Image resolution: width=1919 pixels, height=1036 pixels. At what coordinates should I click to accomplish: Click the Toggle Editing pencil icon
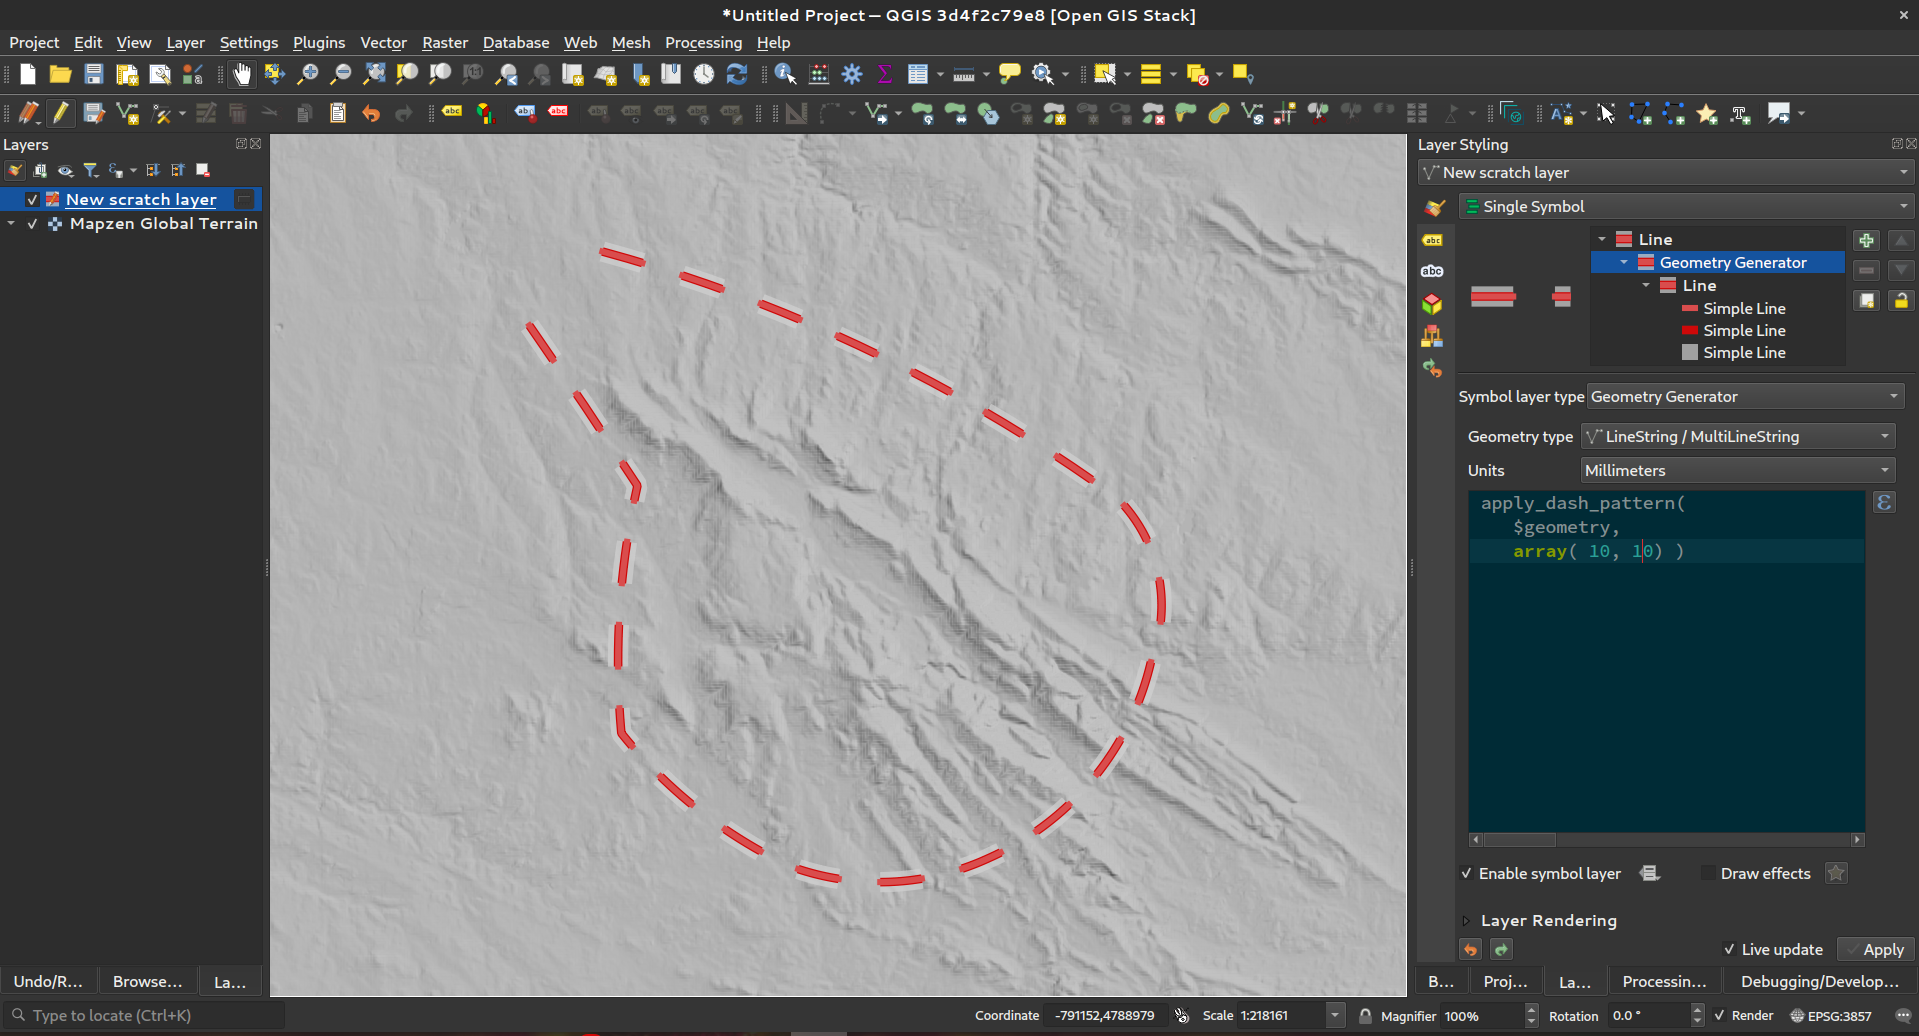[x=61, y=114]
